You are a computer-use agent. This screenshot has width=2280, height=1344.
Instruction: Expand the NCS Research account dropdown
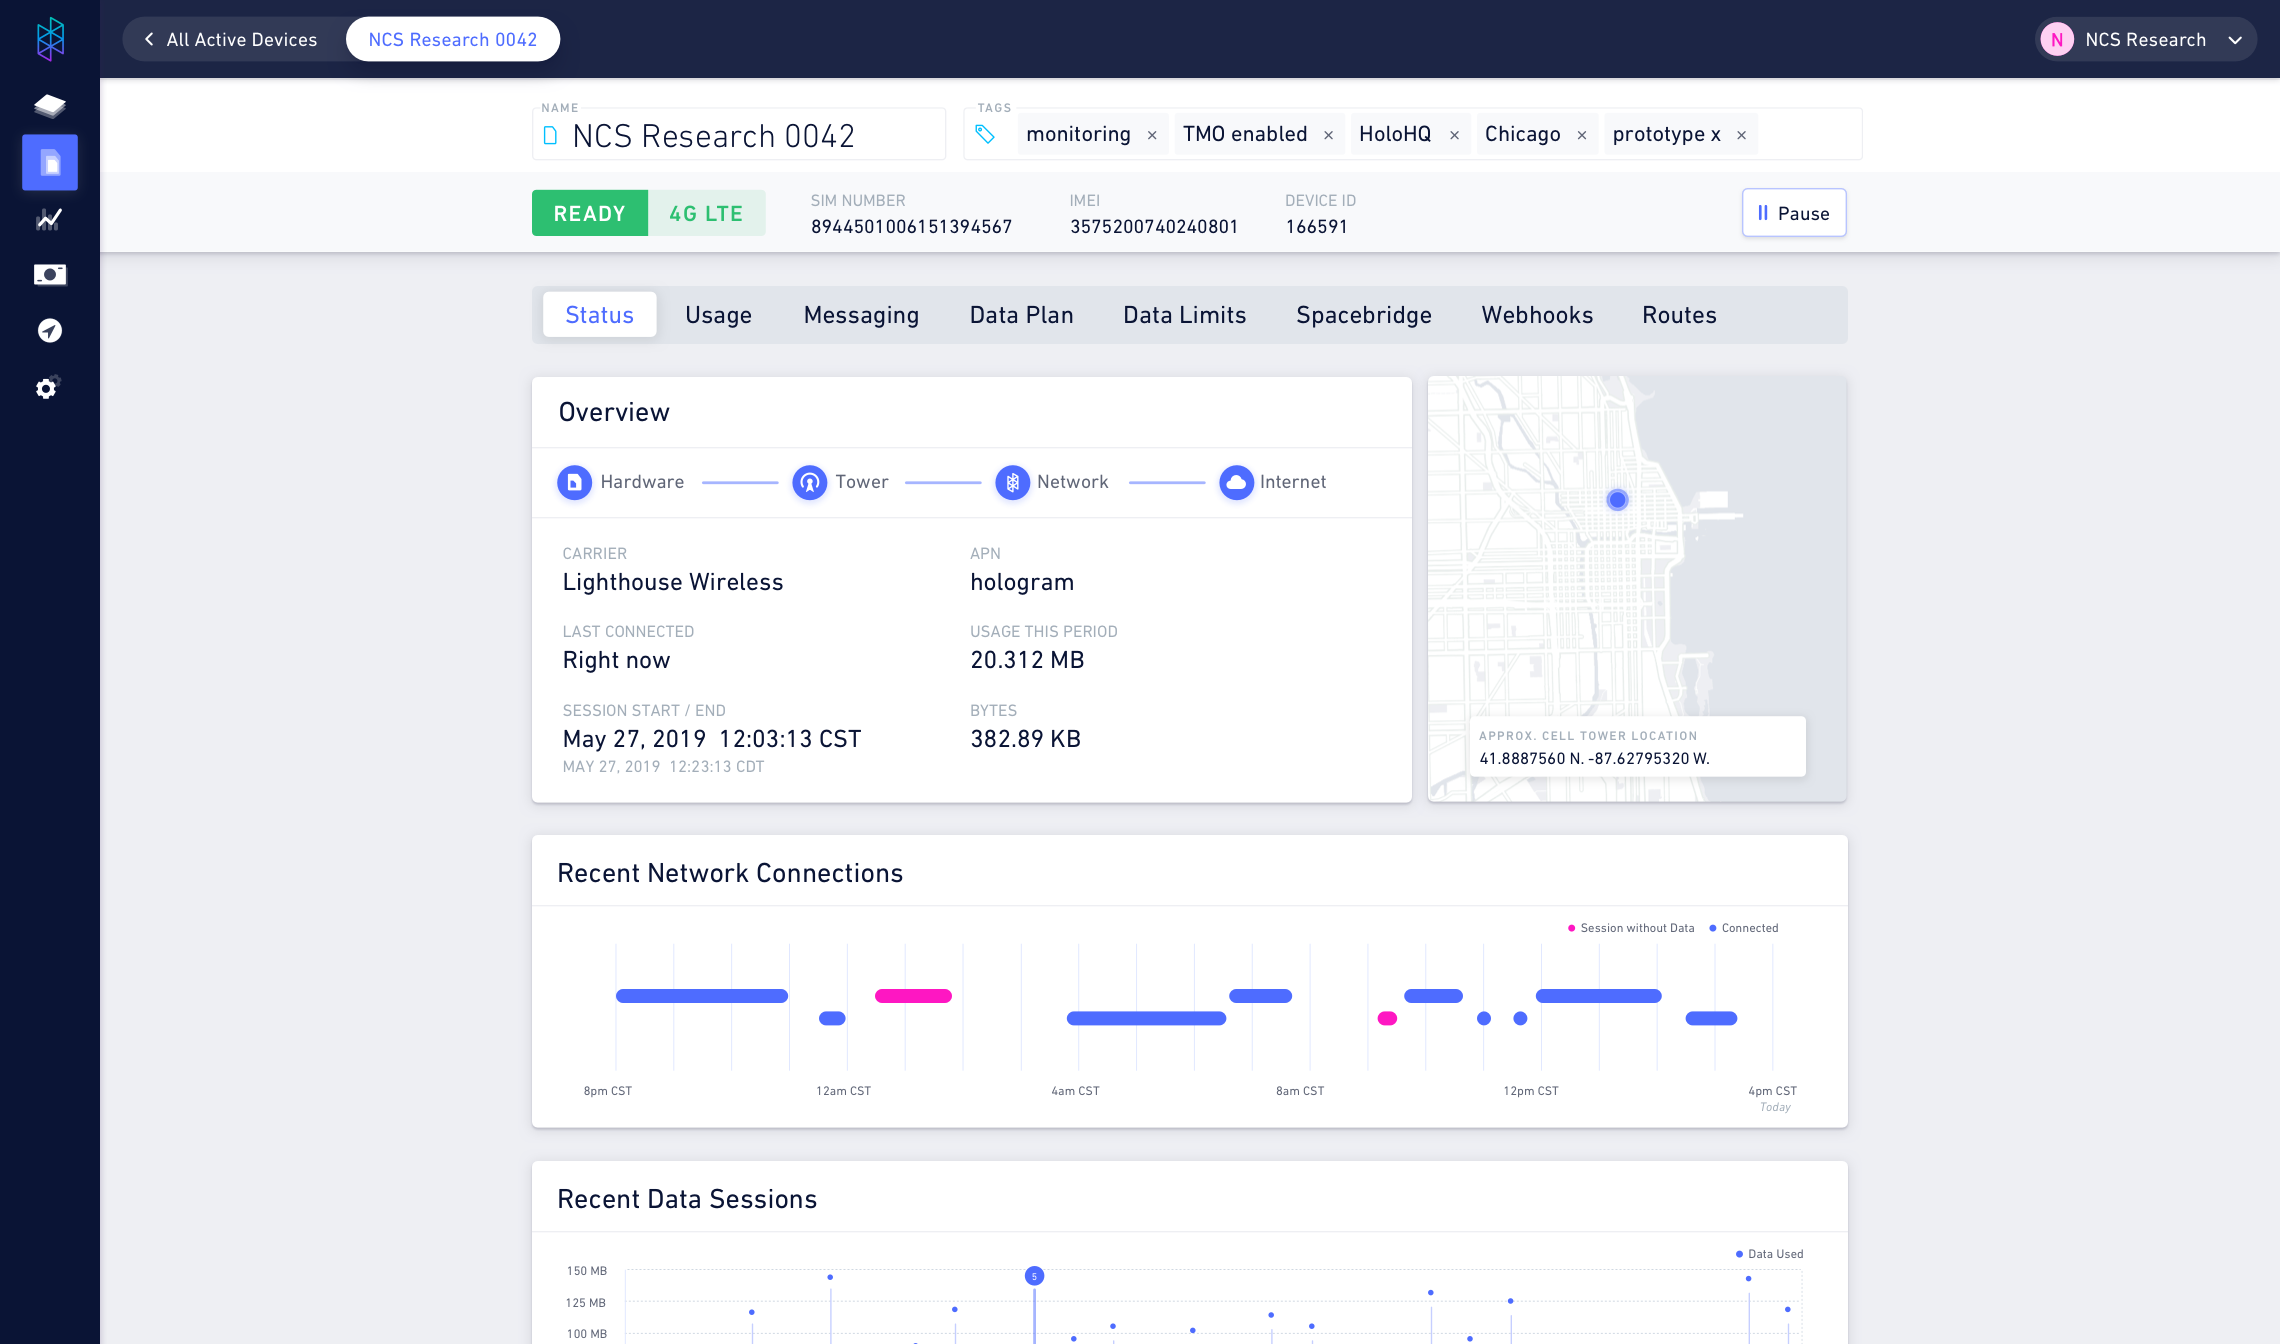2235,40
